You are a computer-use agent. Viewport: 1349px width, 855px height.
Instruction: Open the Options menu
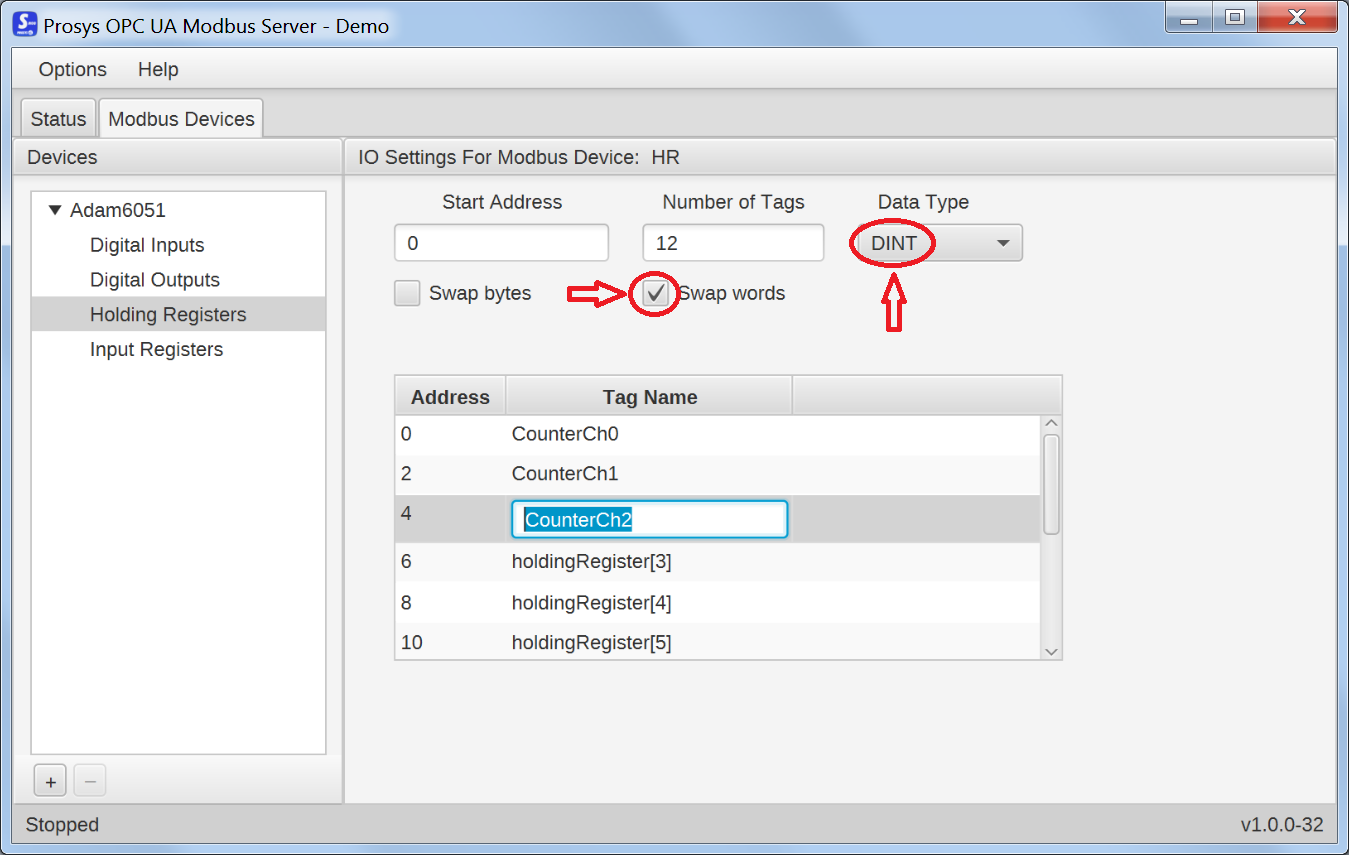point(73,69)
